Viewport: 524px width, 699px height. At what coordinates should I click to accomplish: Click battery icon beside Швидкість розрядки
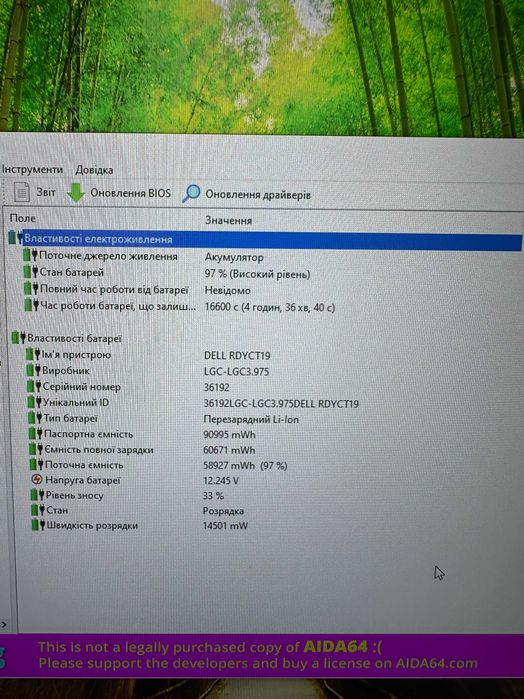pos(38,525)
